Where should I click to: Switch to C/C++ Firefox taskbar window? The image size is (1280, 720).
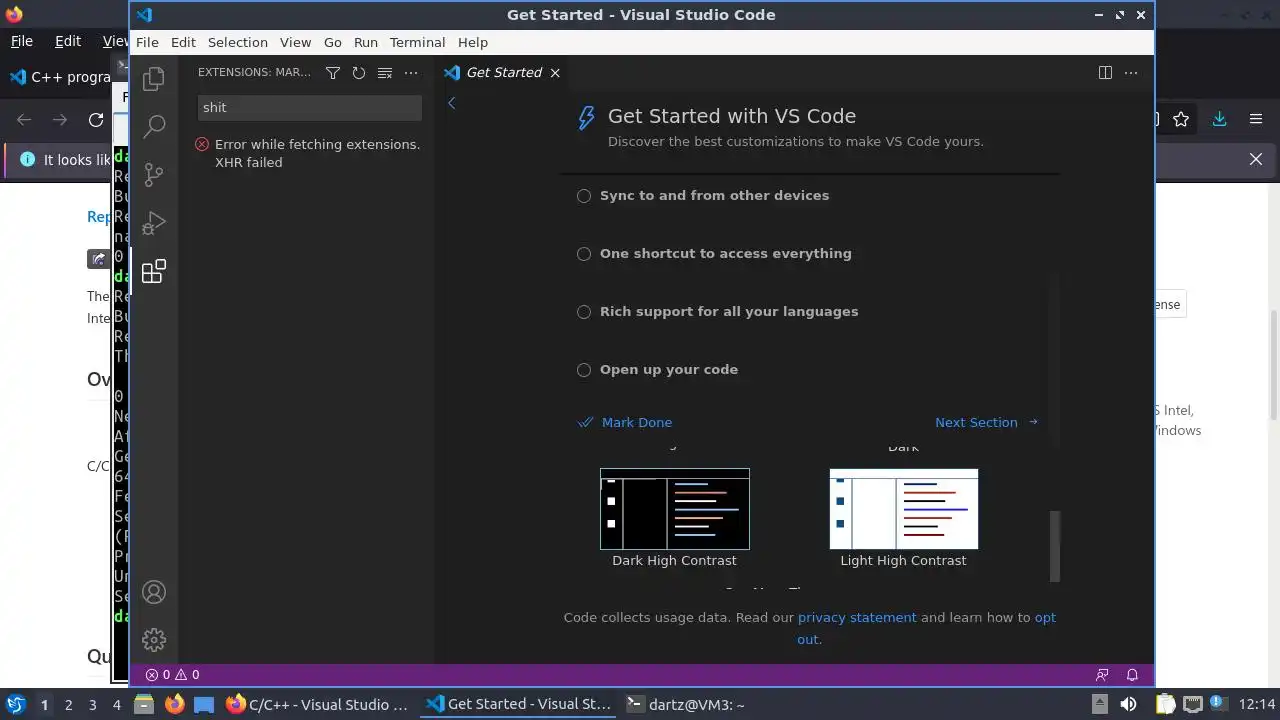(x=318, y=704)
